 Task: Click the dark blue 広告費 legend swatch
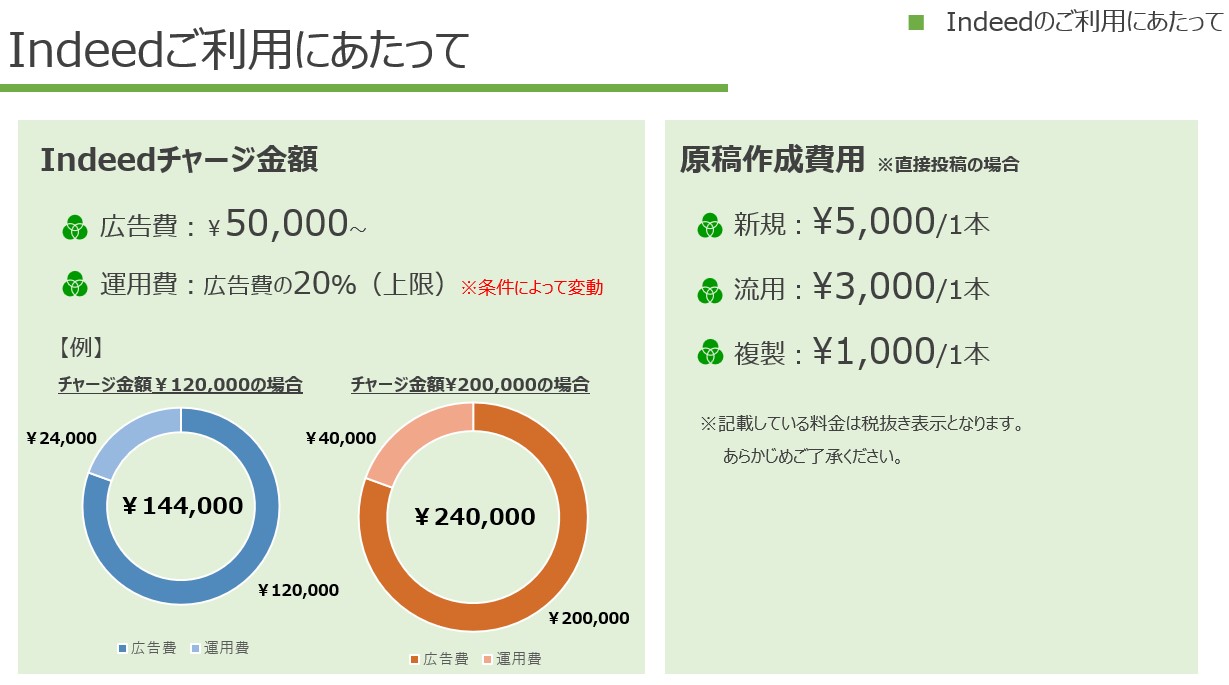(123, 648)
